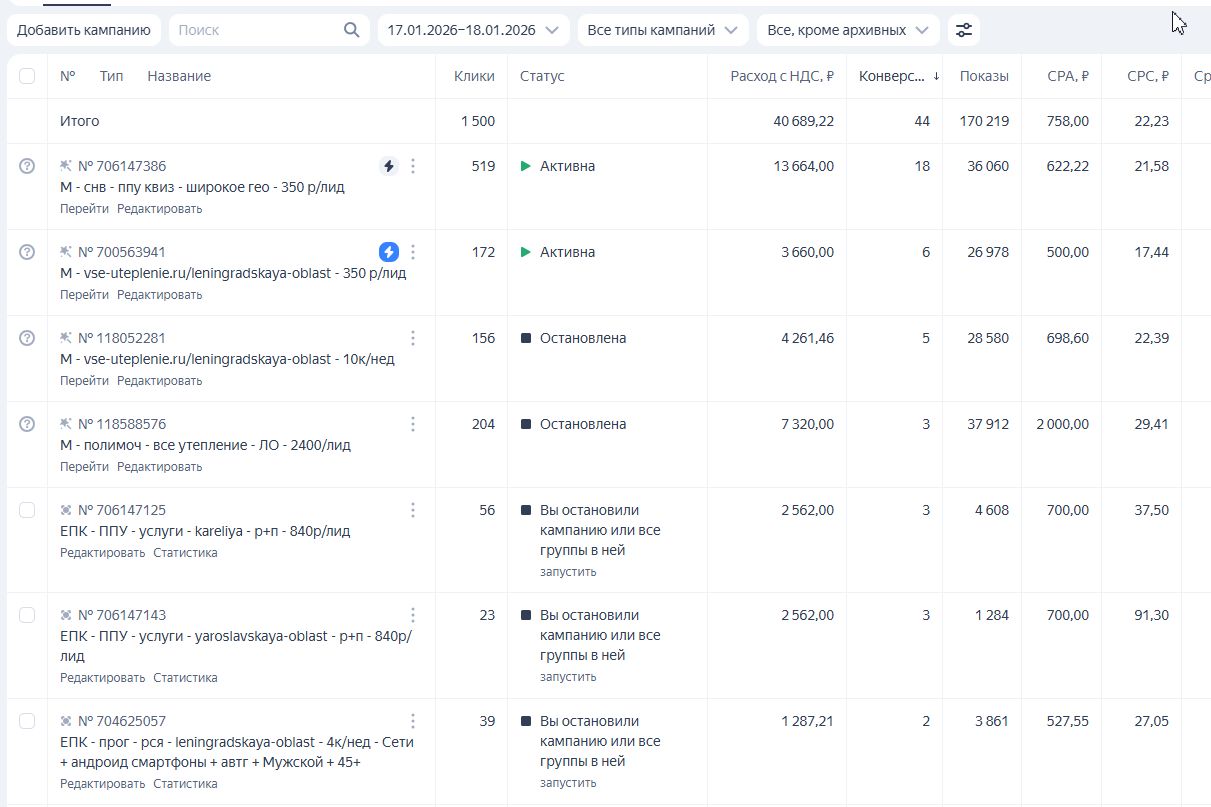Open three-dot menu for campaign 704625057
The image size is (1211, 807).
pyautogui.click(x=413, y=721)
